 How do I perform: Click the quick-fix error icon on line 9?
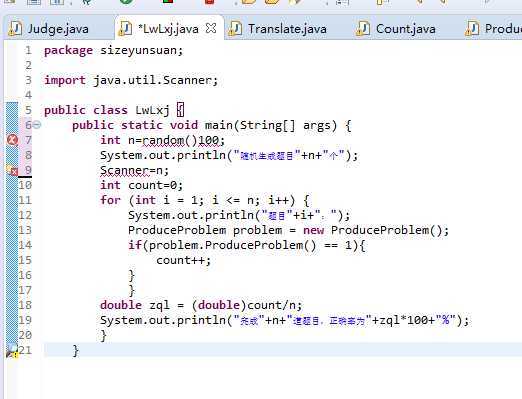coord(12,170)
